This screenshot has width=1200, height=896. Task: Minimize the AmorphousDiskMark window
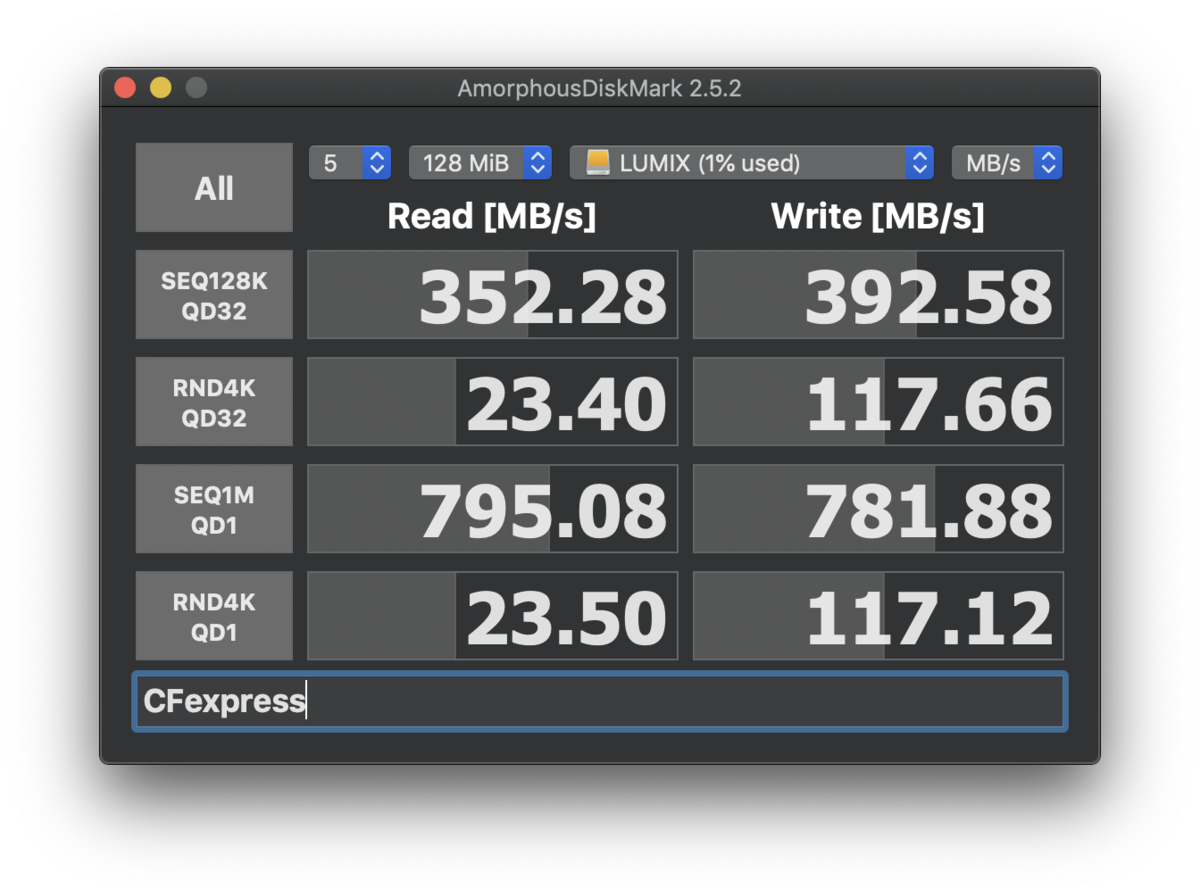(x=161, y=88)
